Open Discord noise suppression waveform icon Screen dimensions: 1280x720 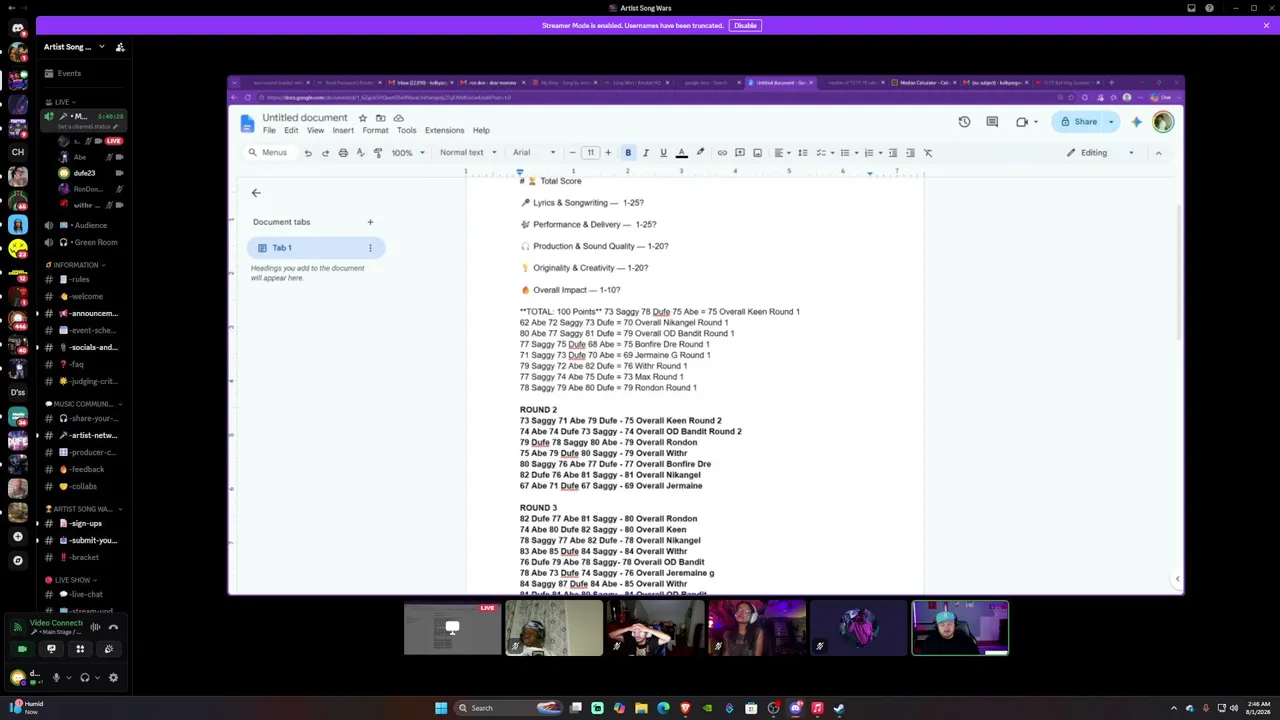(x=95, y=628)
